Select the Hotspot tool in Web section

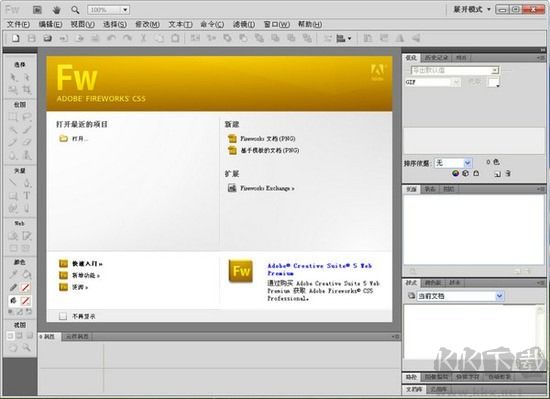coord(13,236)
